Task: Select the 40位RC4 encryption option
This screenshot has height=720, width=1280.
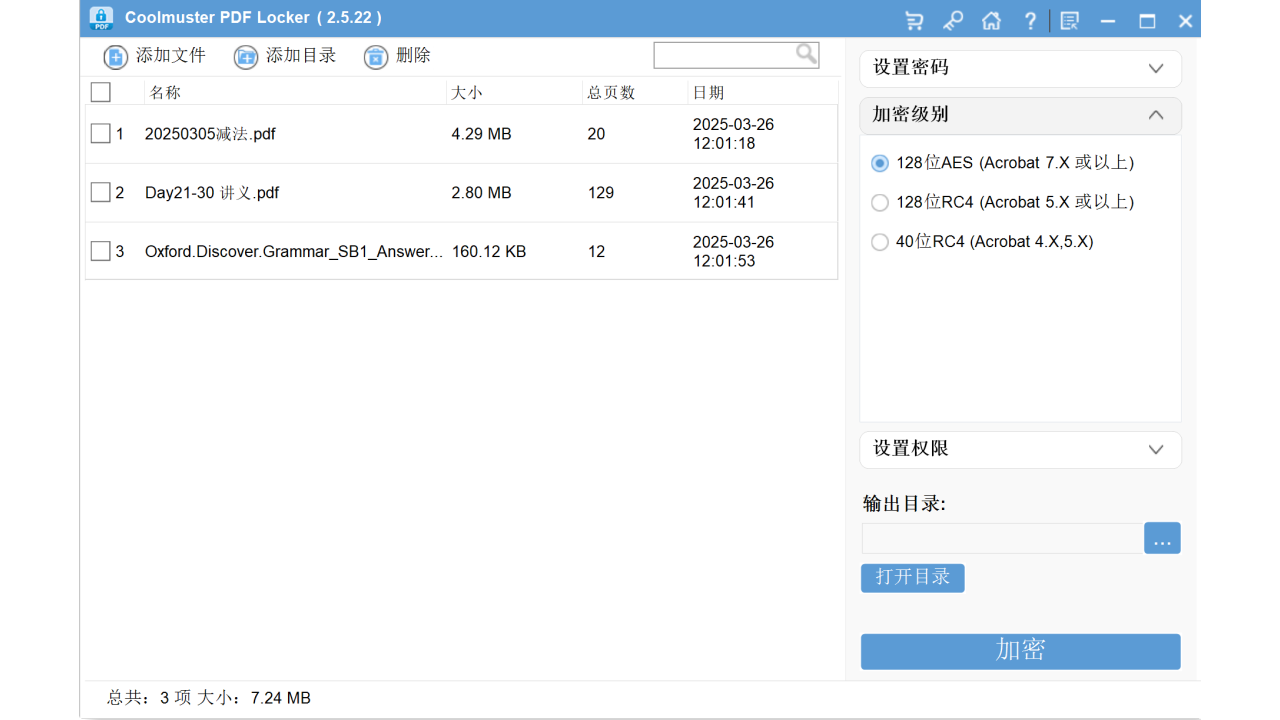Action: (x=880, y=241)
